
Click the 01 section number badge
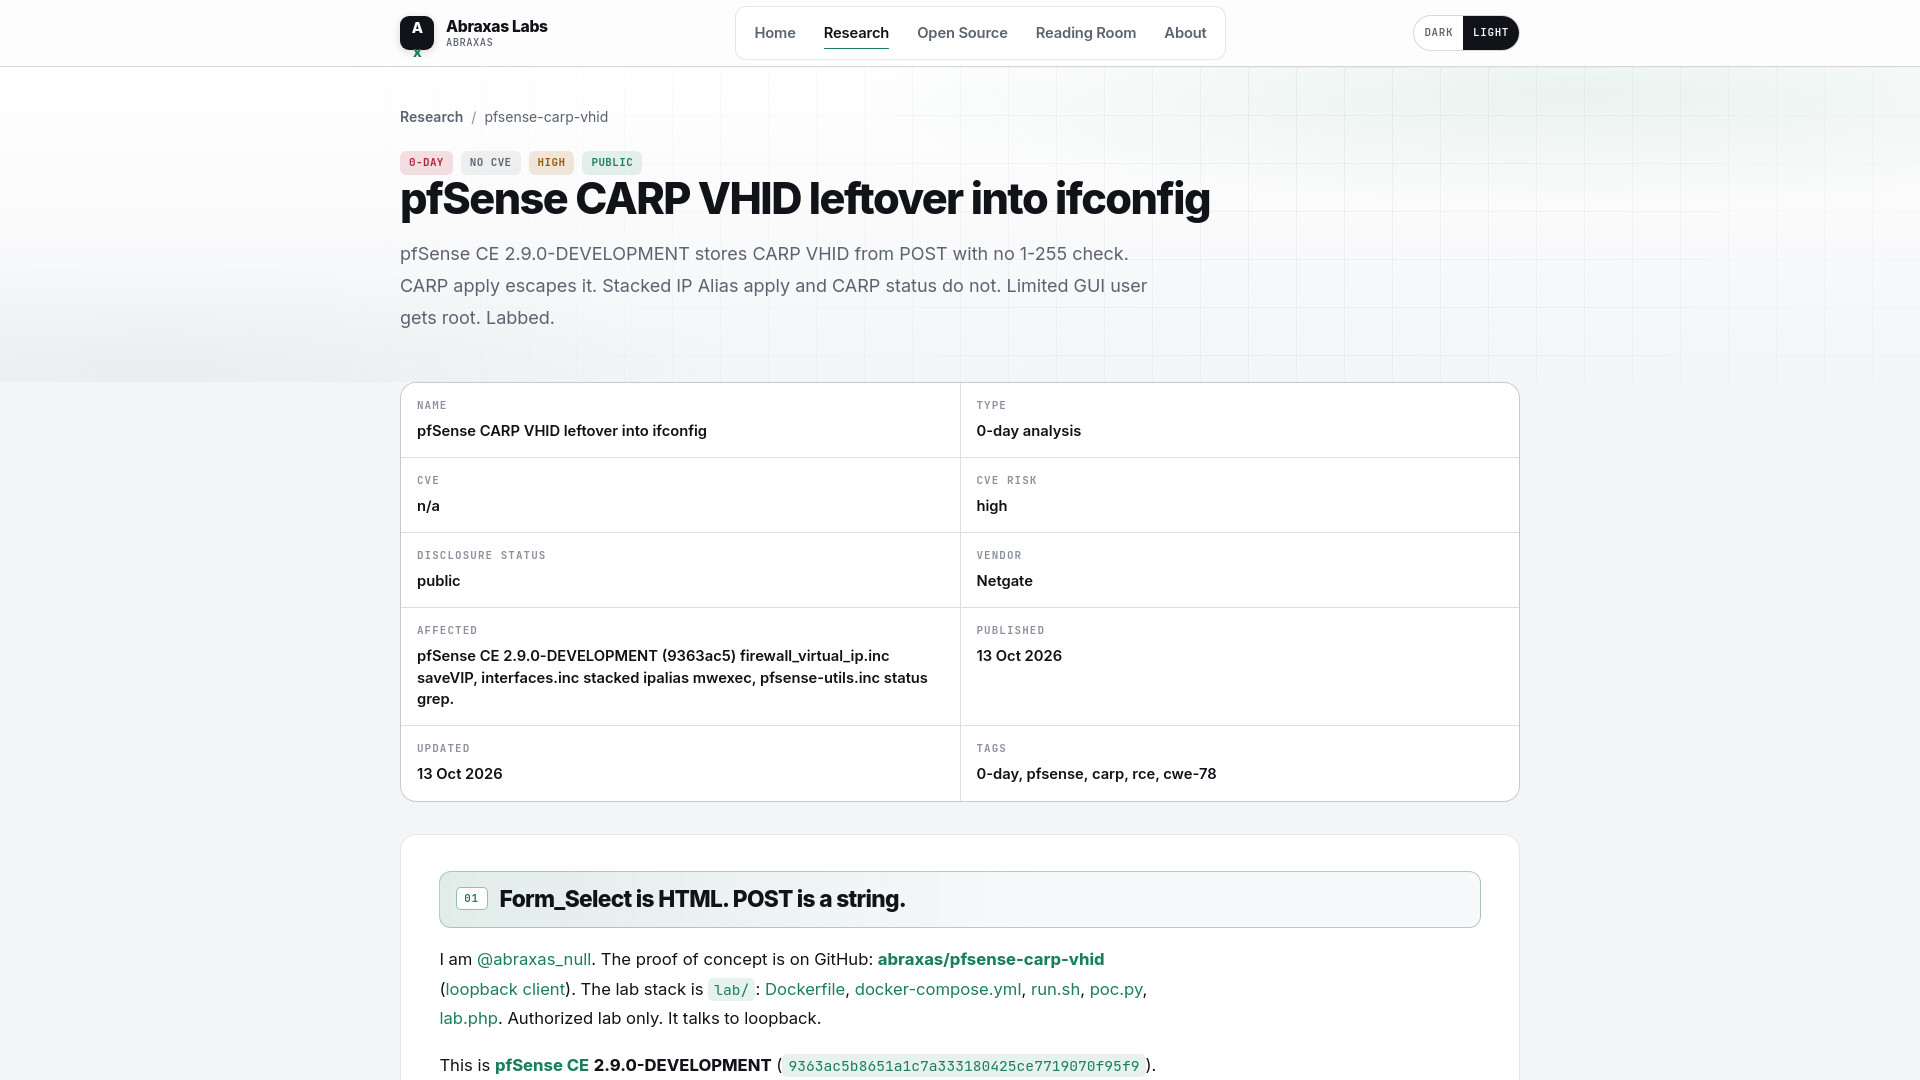click(472, 899)
